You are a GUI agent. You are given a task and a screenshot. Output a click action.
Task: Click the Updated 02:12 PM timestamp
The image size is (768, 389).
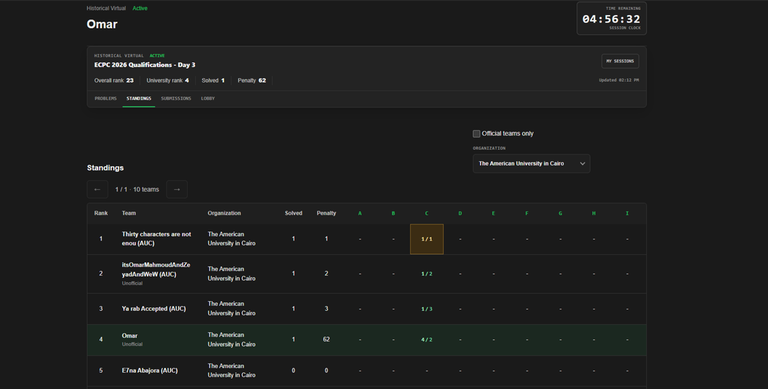619,80
